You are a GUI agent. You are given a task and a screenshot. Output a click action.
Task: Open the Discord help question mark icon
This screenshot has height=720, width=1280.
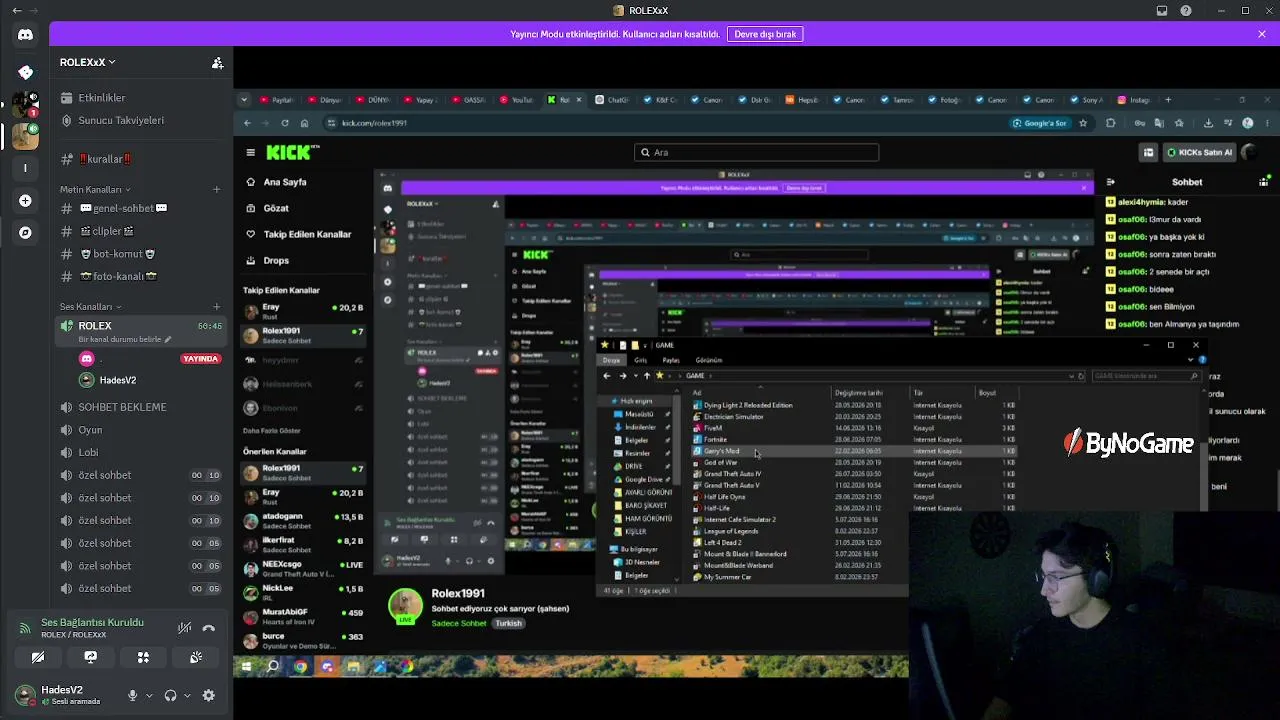coord(1186,11)
